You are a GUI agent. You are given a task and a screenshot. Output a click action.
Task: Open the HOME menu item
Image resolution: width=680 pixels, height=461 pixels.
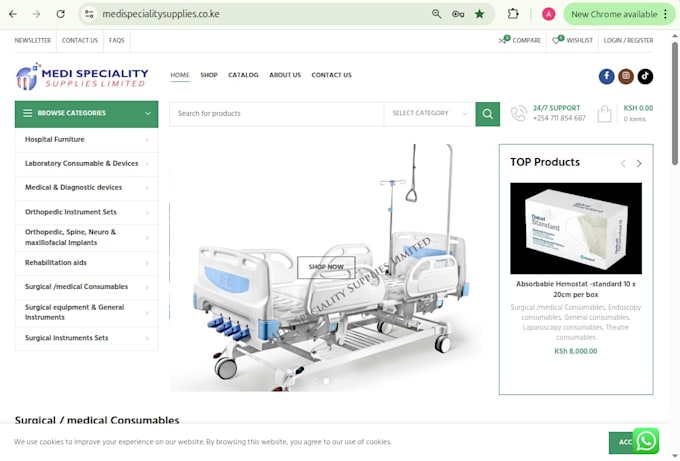[x=180, y=75]
